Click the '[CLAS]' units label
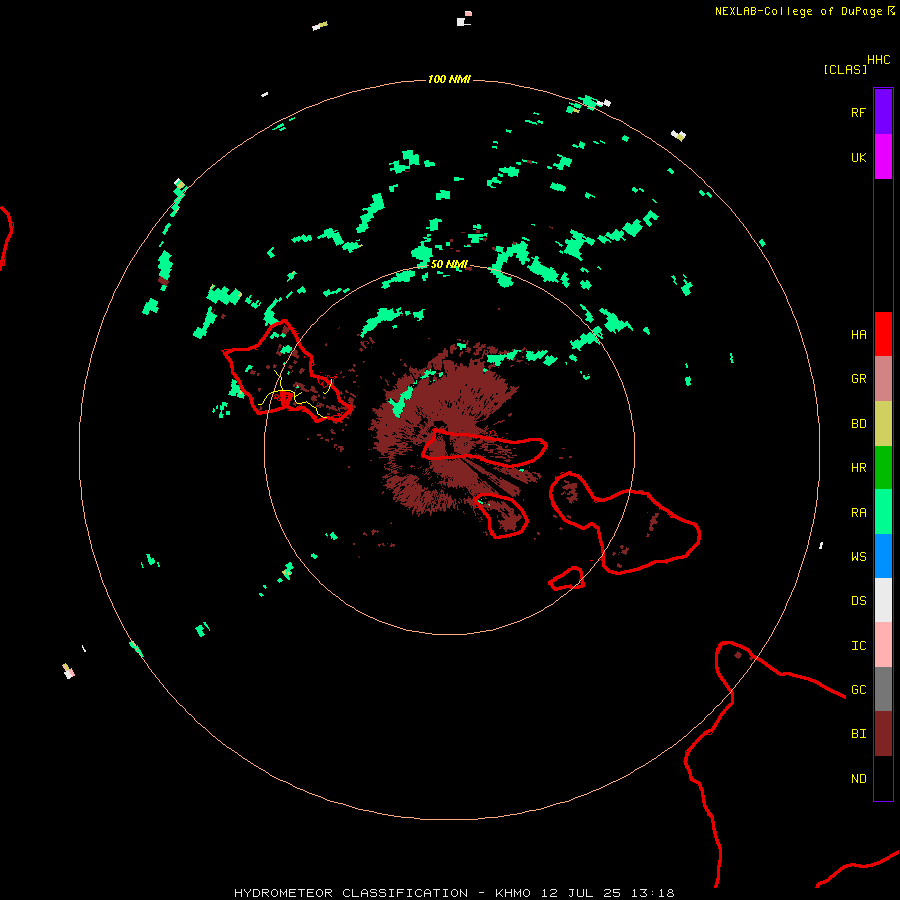This screenshot has height=900, width=900. [x=845, y=69]
